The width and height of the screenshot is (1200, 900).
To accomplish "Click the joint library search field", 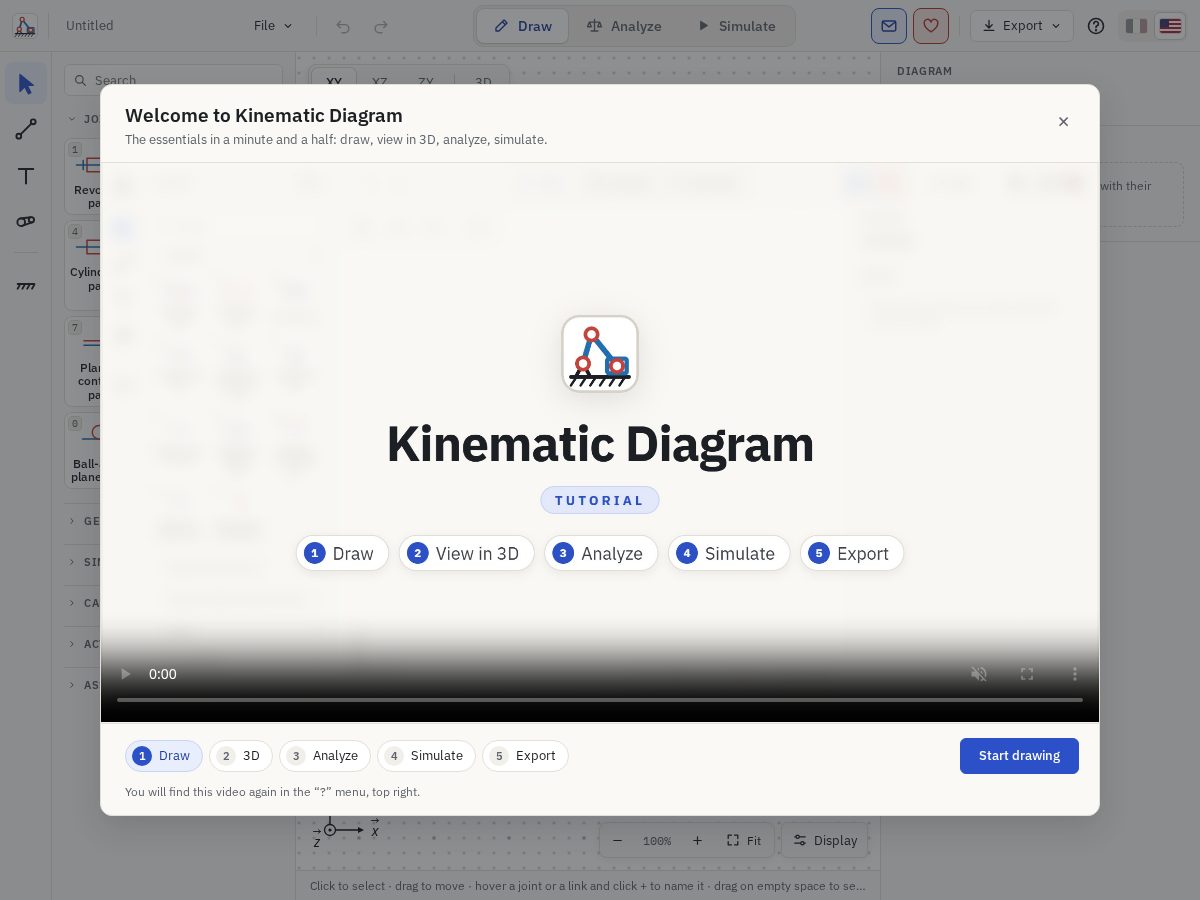I will pos(173,80).
